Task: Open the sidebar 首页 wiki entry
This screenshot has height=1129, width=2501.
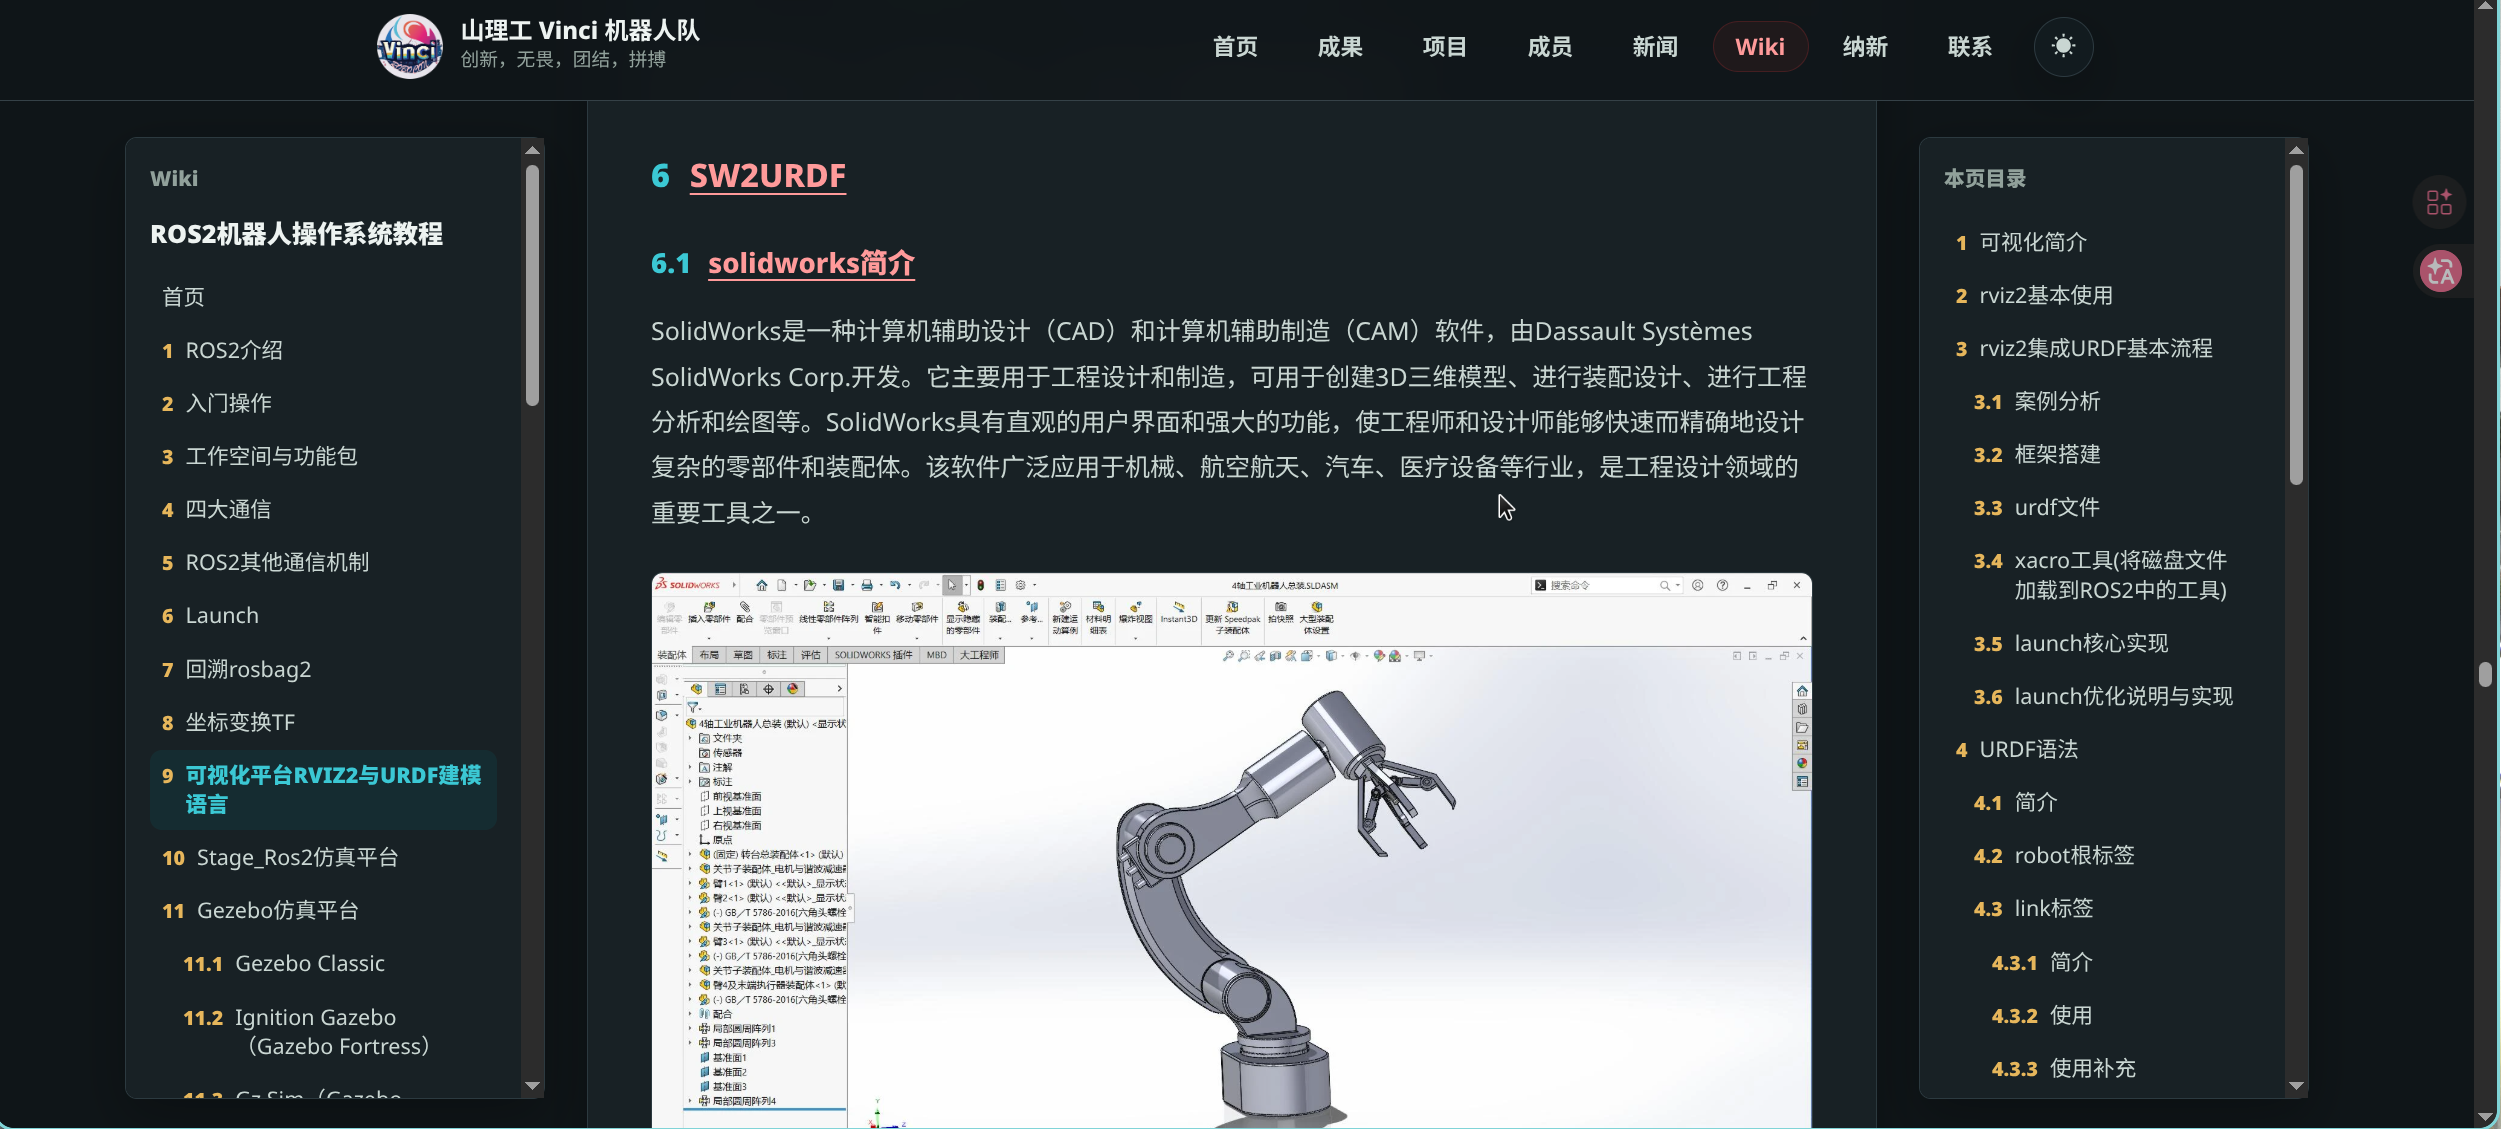Action: pos(323,297)
